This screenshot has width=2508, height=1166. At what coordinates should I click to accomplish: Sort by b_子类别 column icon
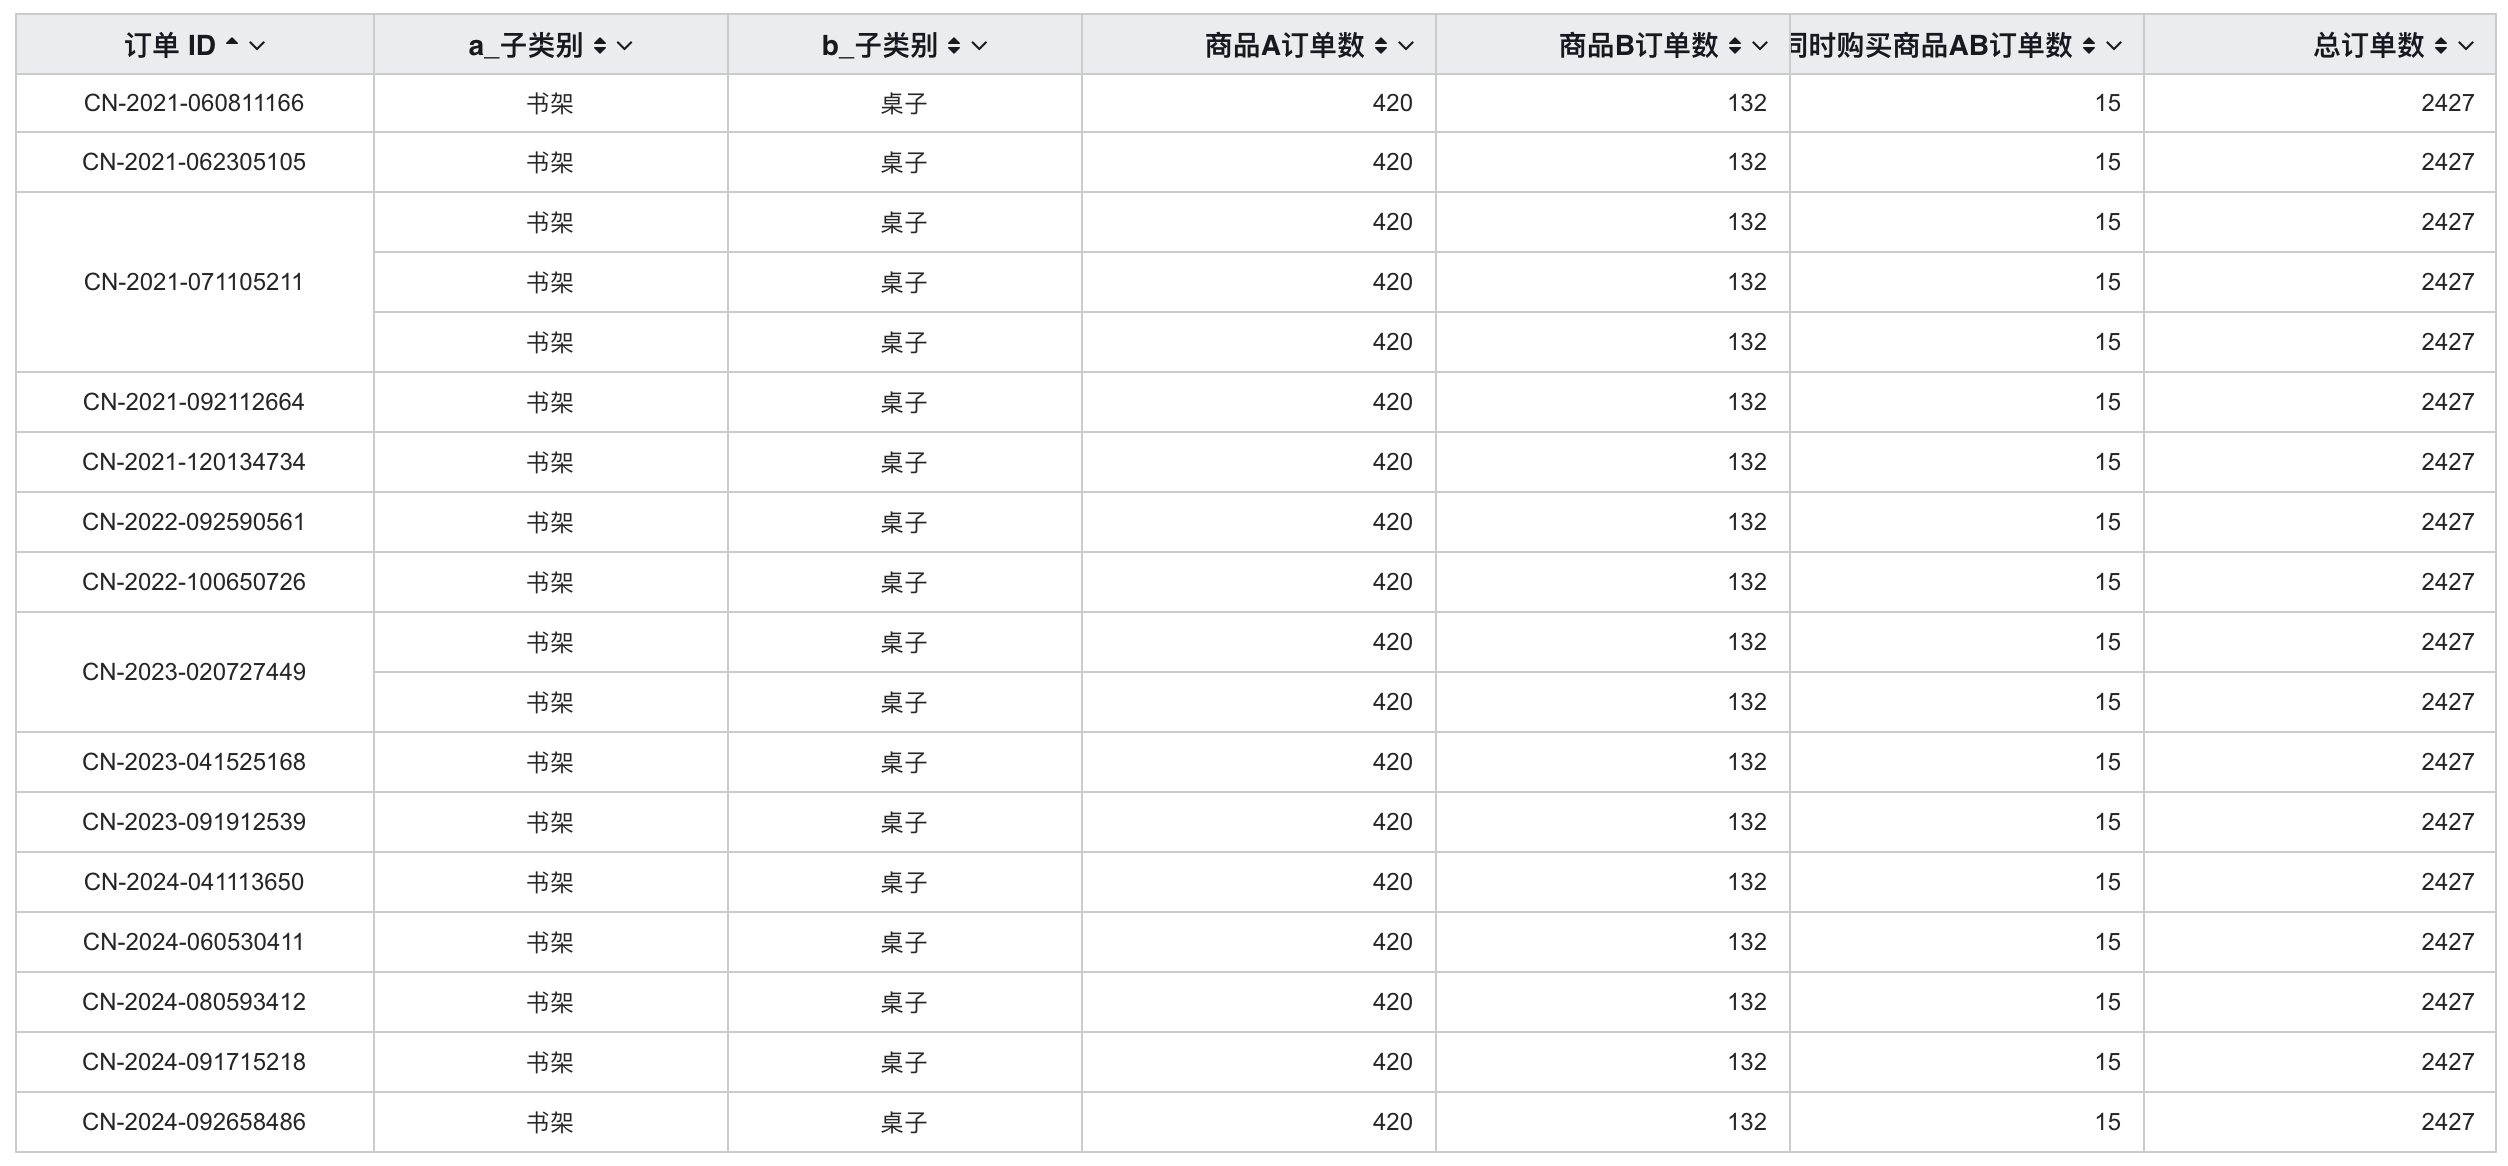pos(954,45)
